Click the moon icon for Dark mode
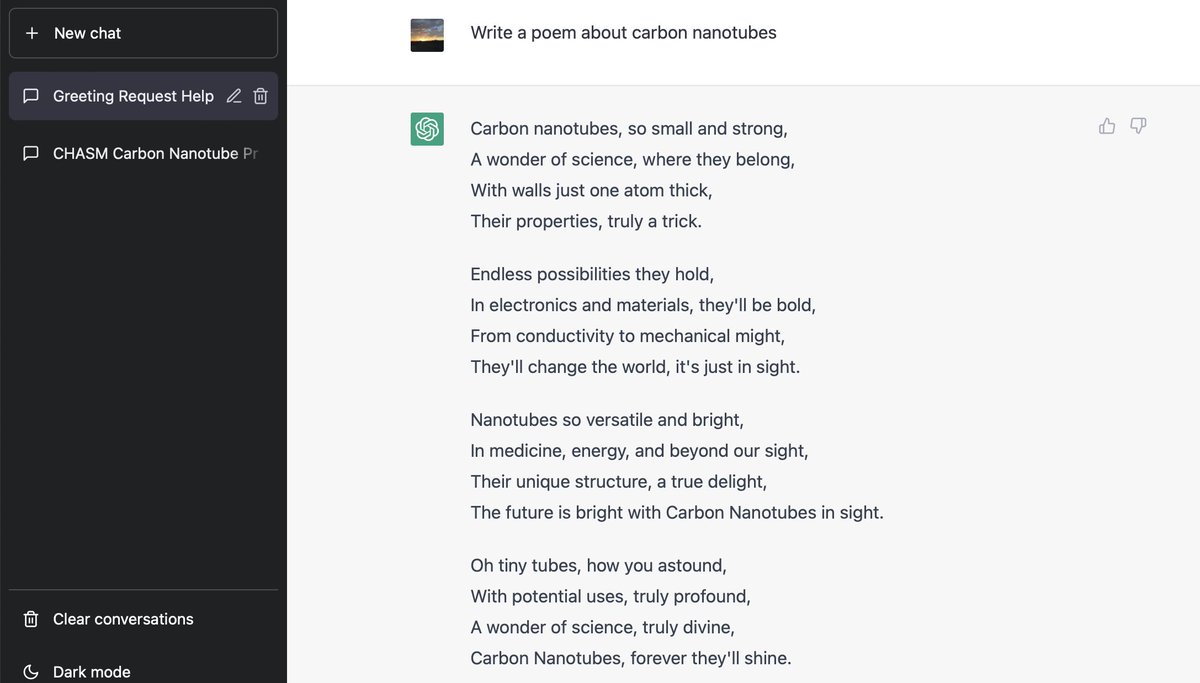The width and height of the screenshot is (1200, 683). coord(31,672)
